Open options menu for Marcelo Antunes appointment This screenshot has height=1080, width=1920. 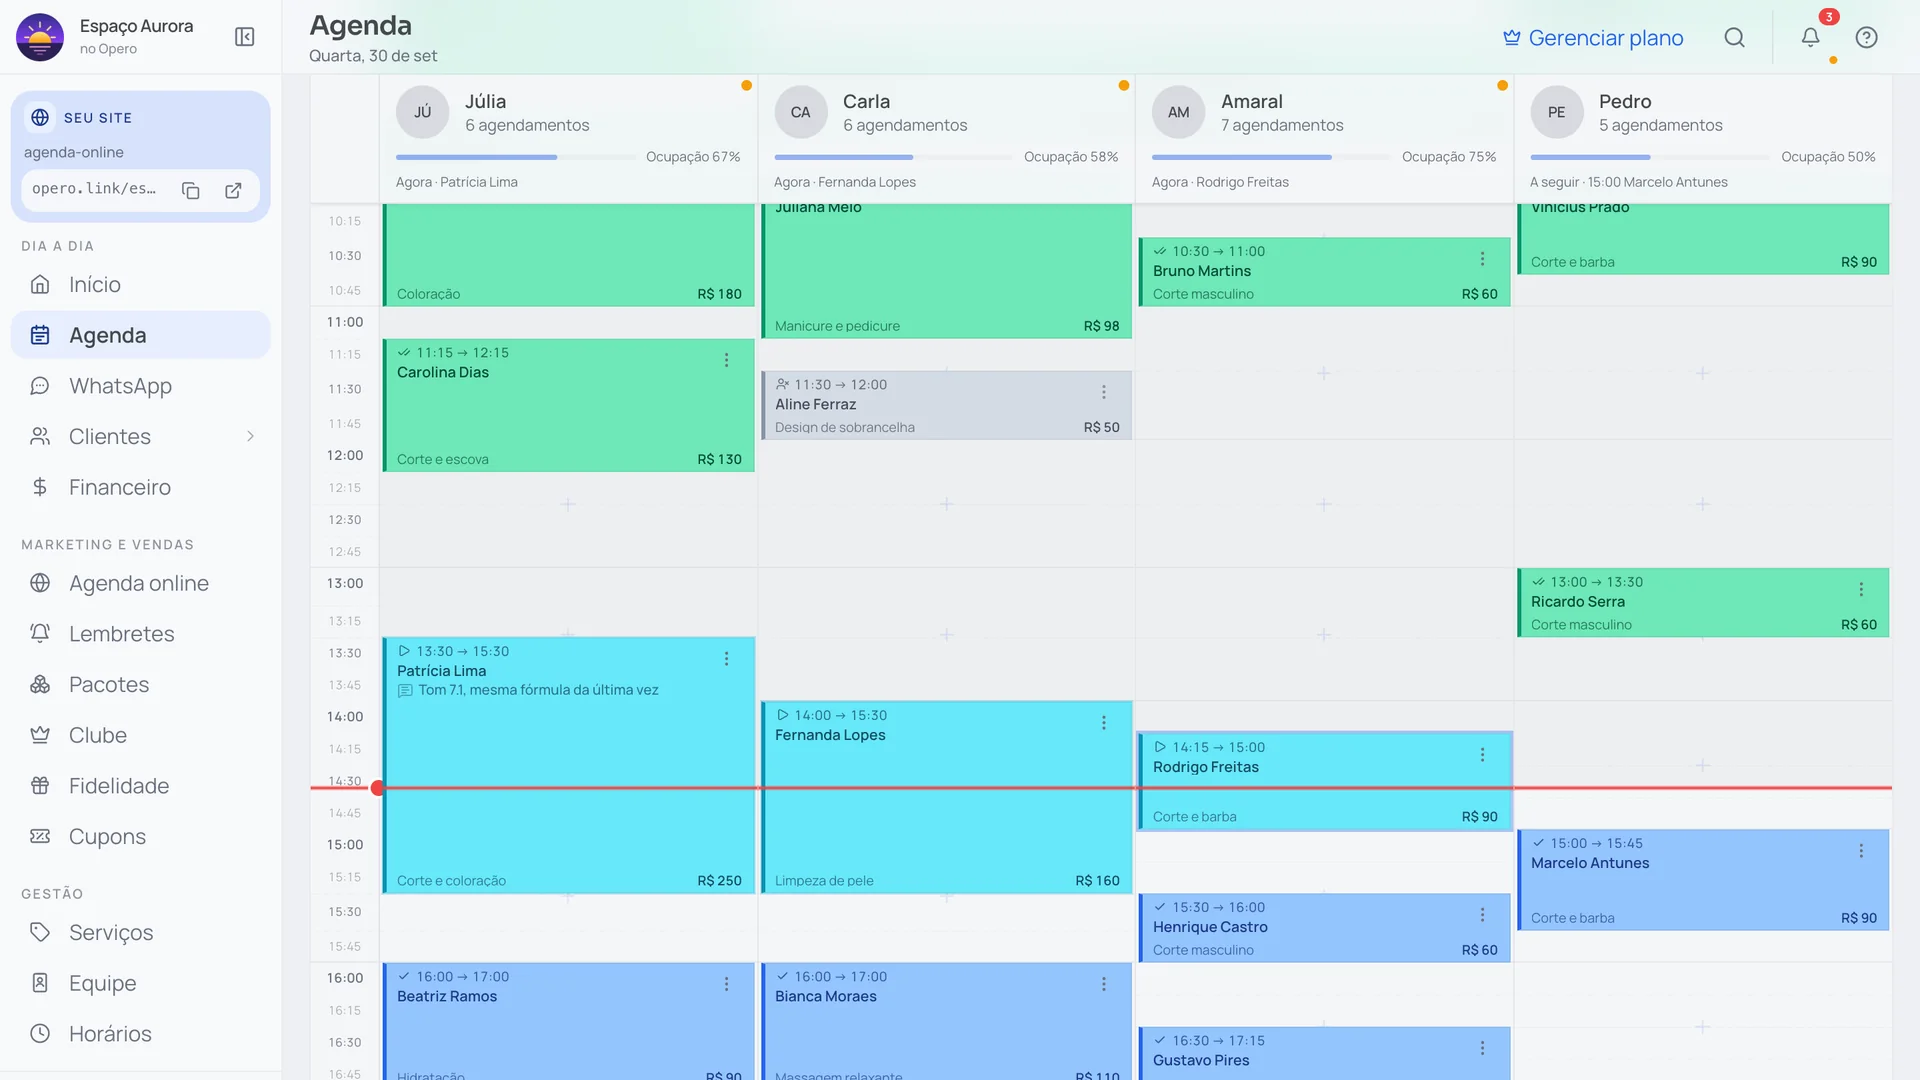point(1861,851)
